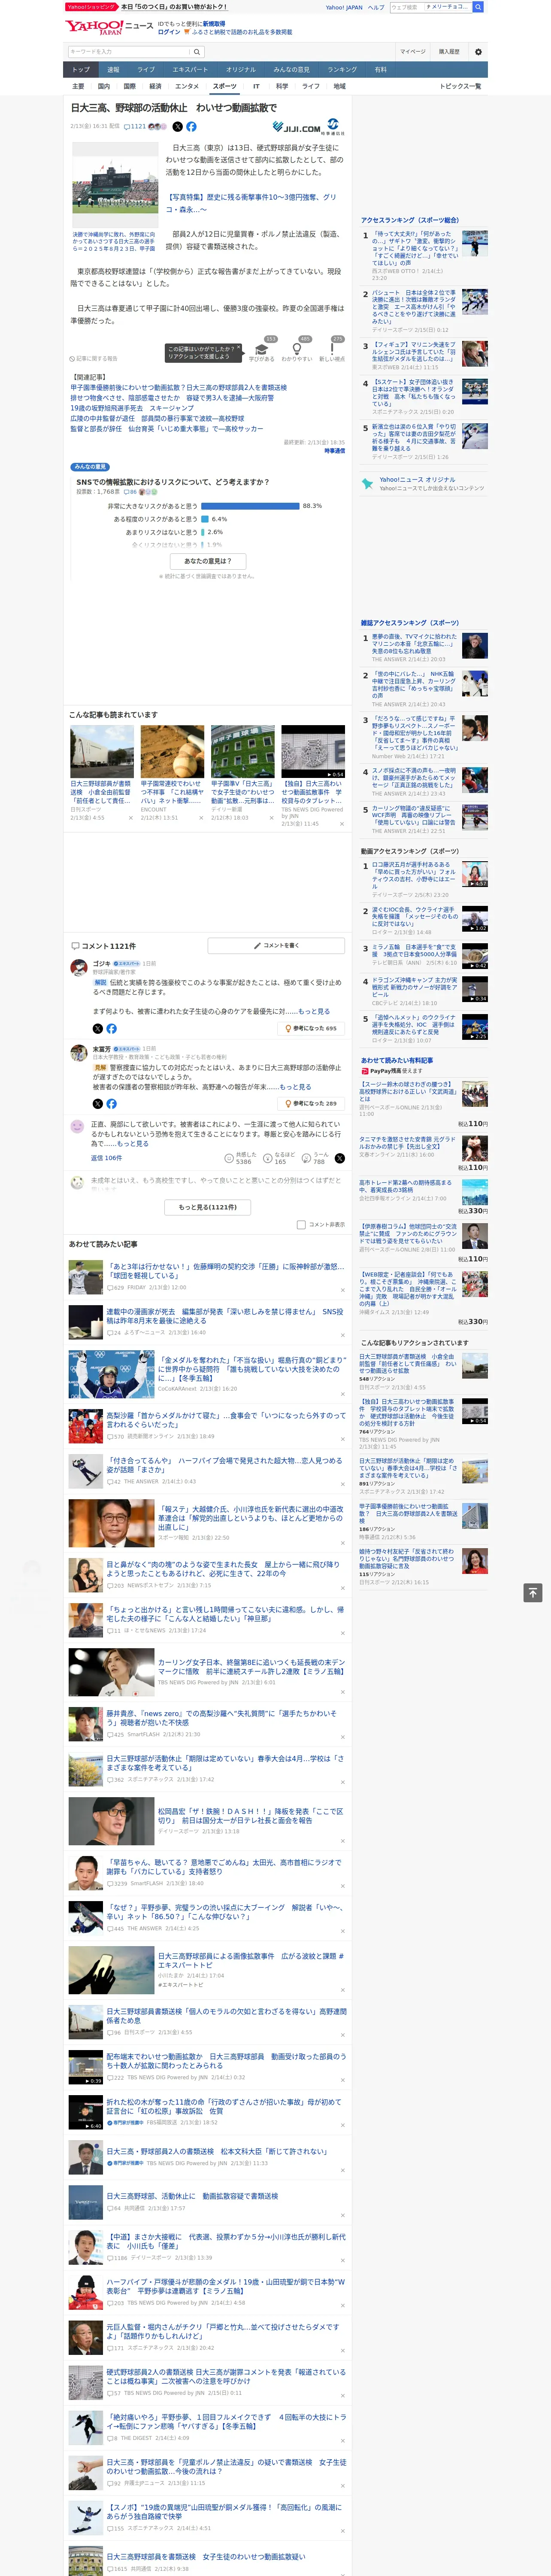The height and width of the screenshot is (2576, 551).
Task: Open the トップ tab
Action: click(81, 70)
